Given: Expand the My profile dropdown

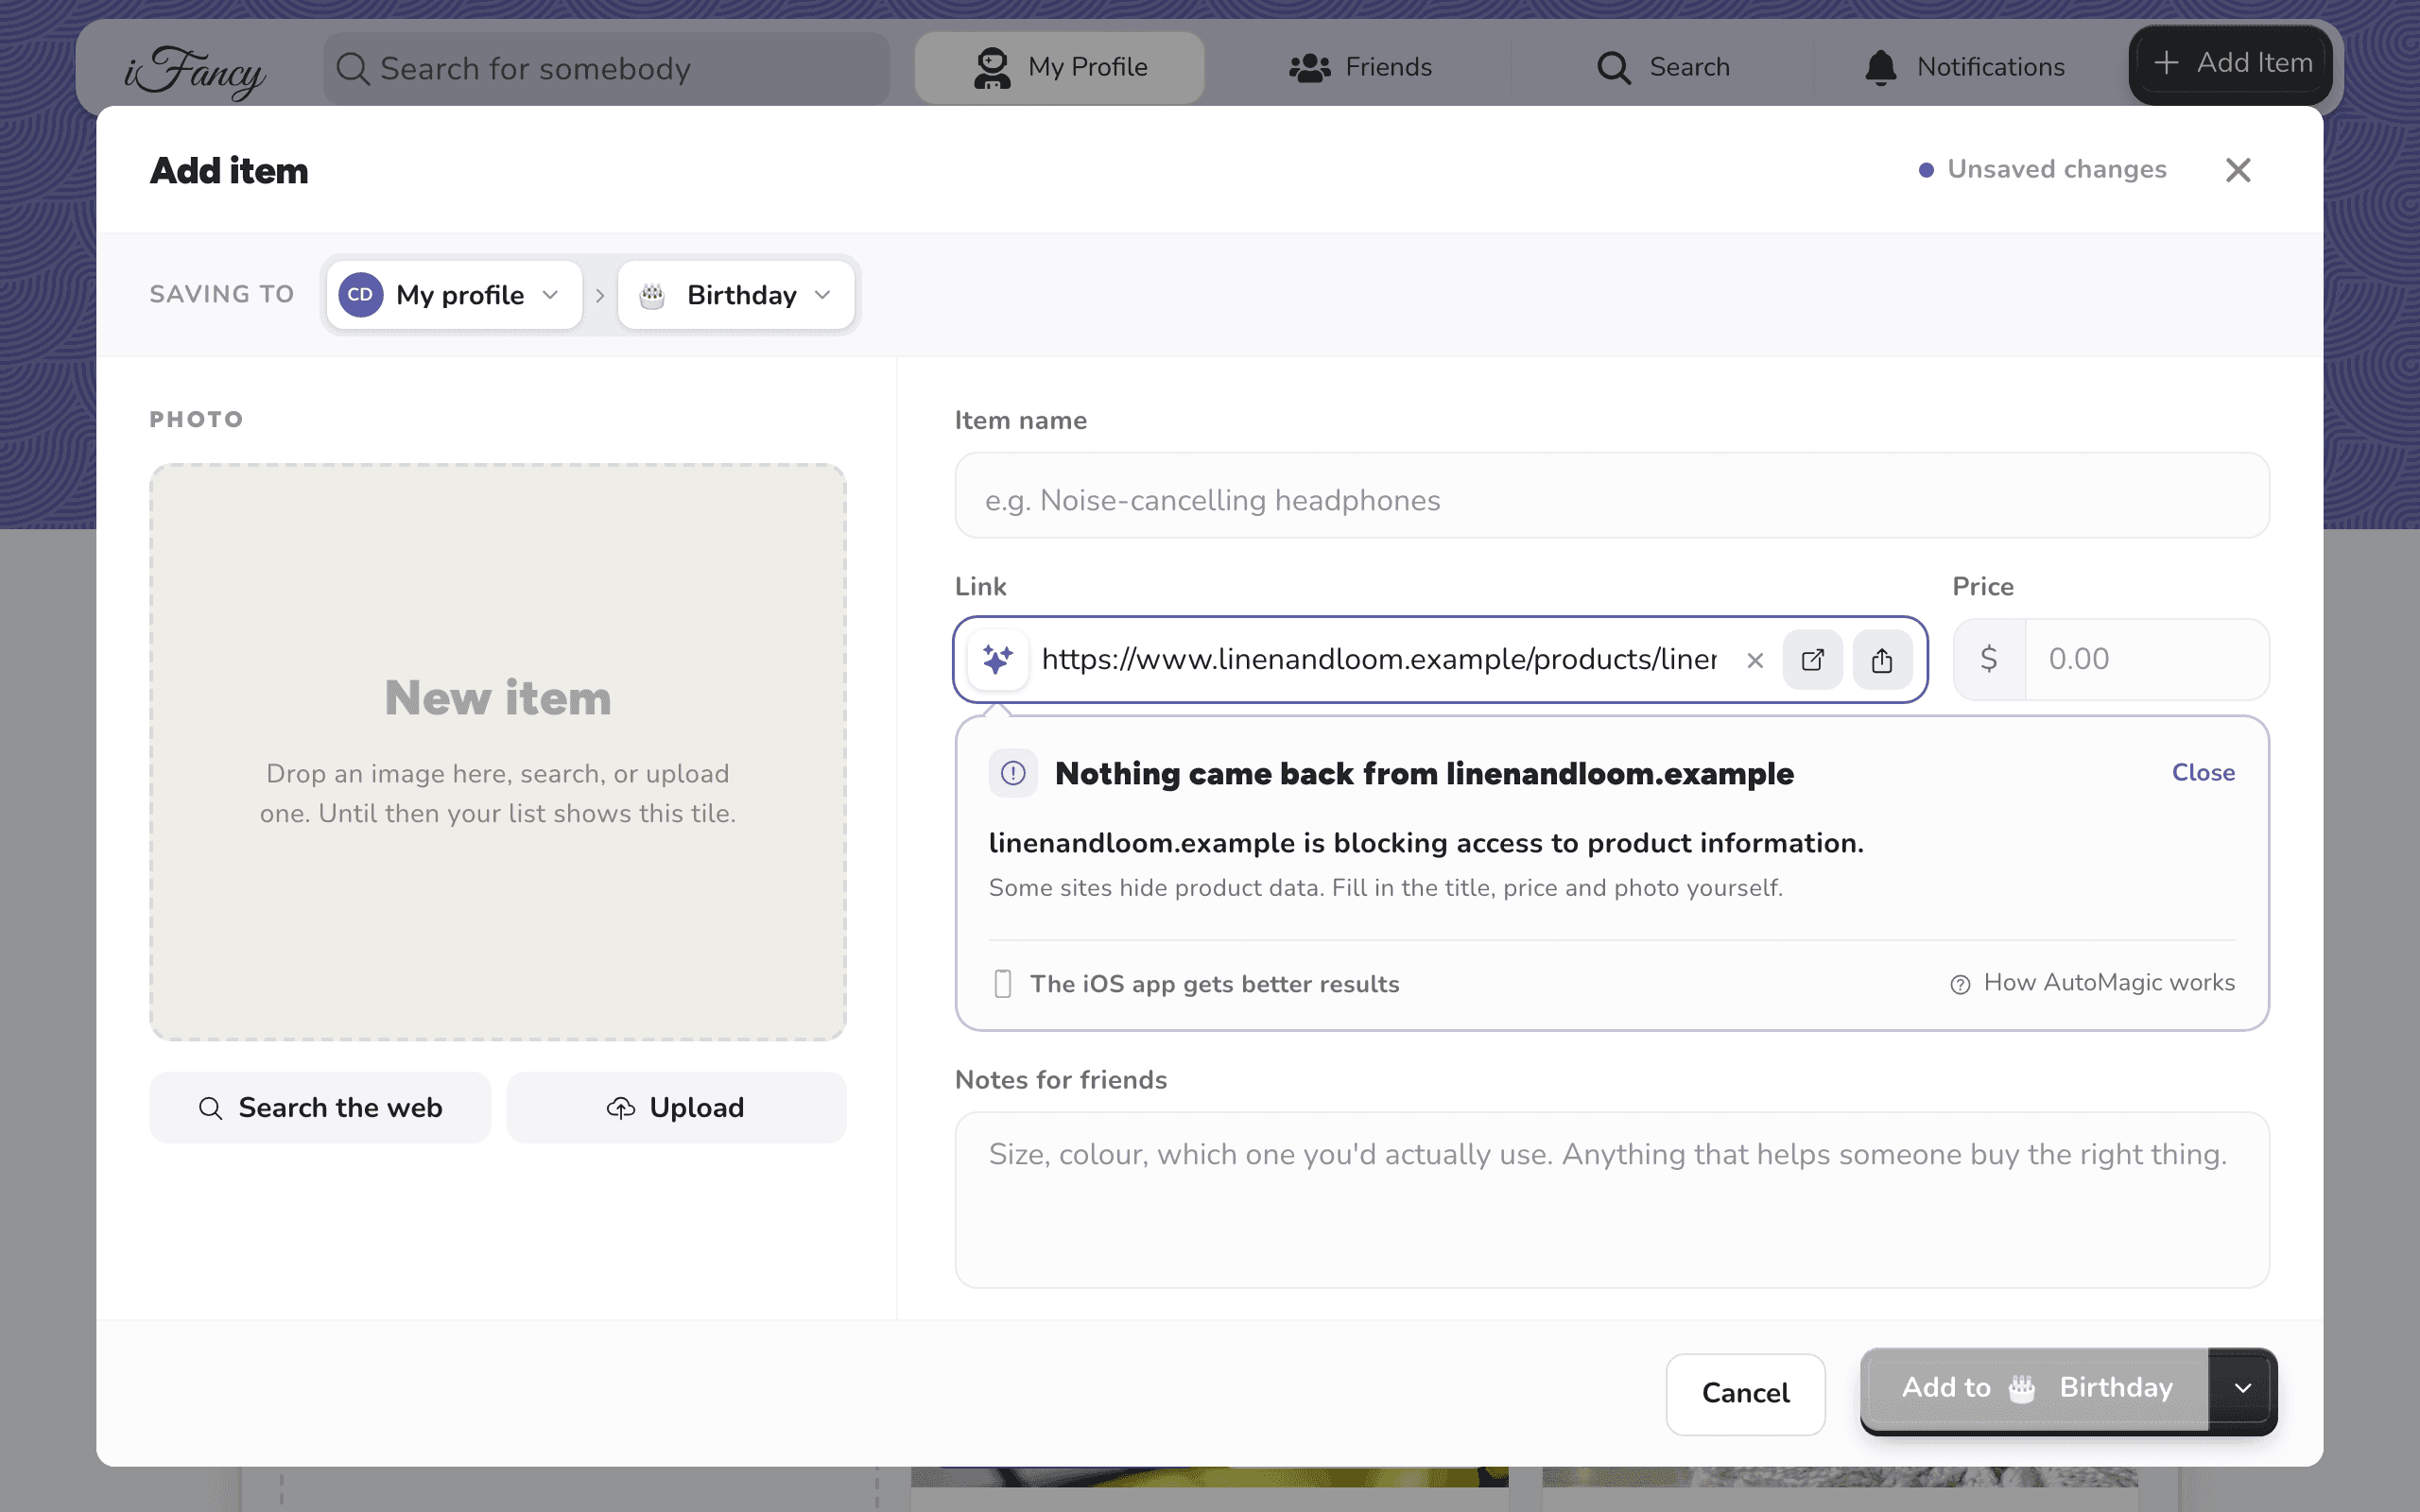Looking at the screenshot, I should [x=454, y=295].
